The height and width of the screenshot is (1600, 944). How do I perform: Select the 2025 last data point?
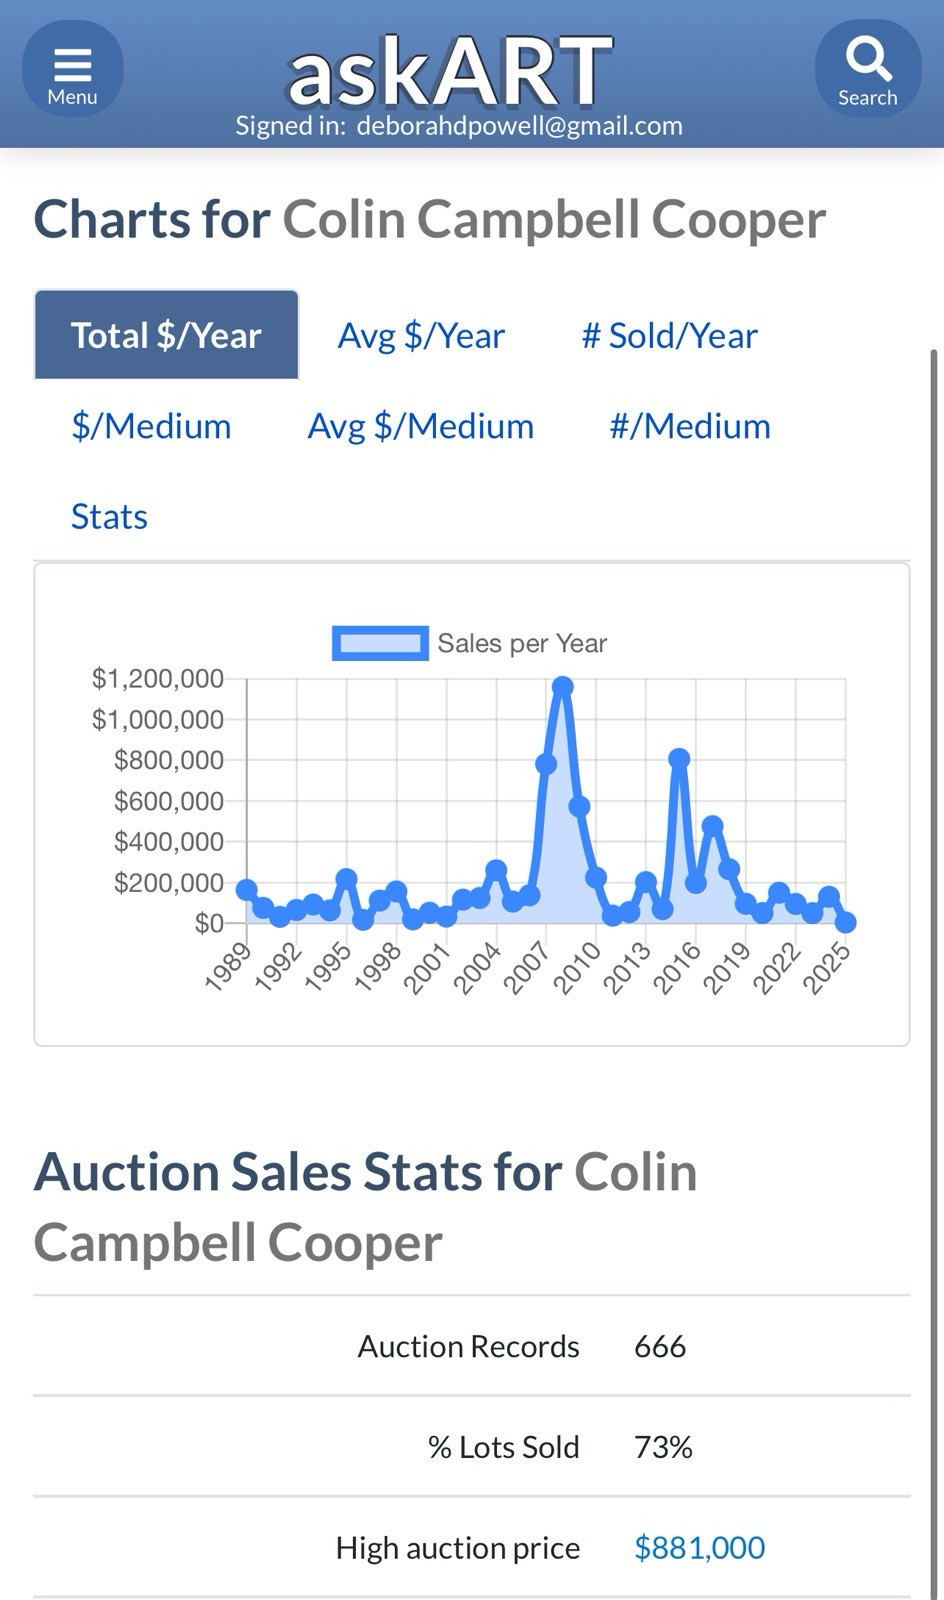click(x=845, y=922)
